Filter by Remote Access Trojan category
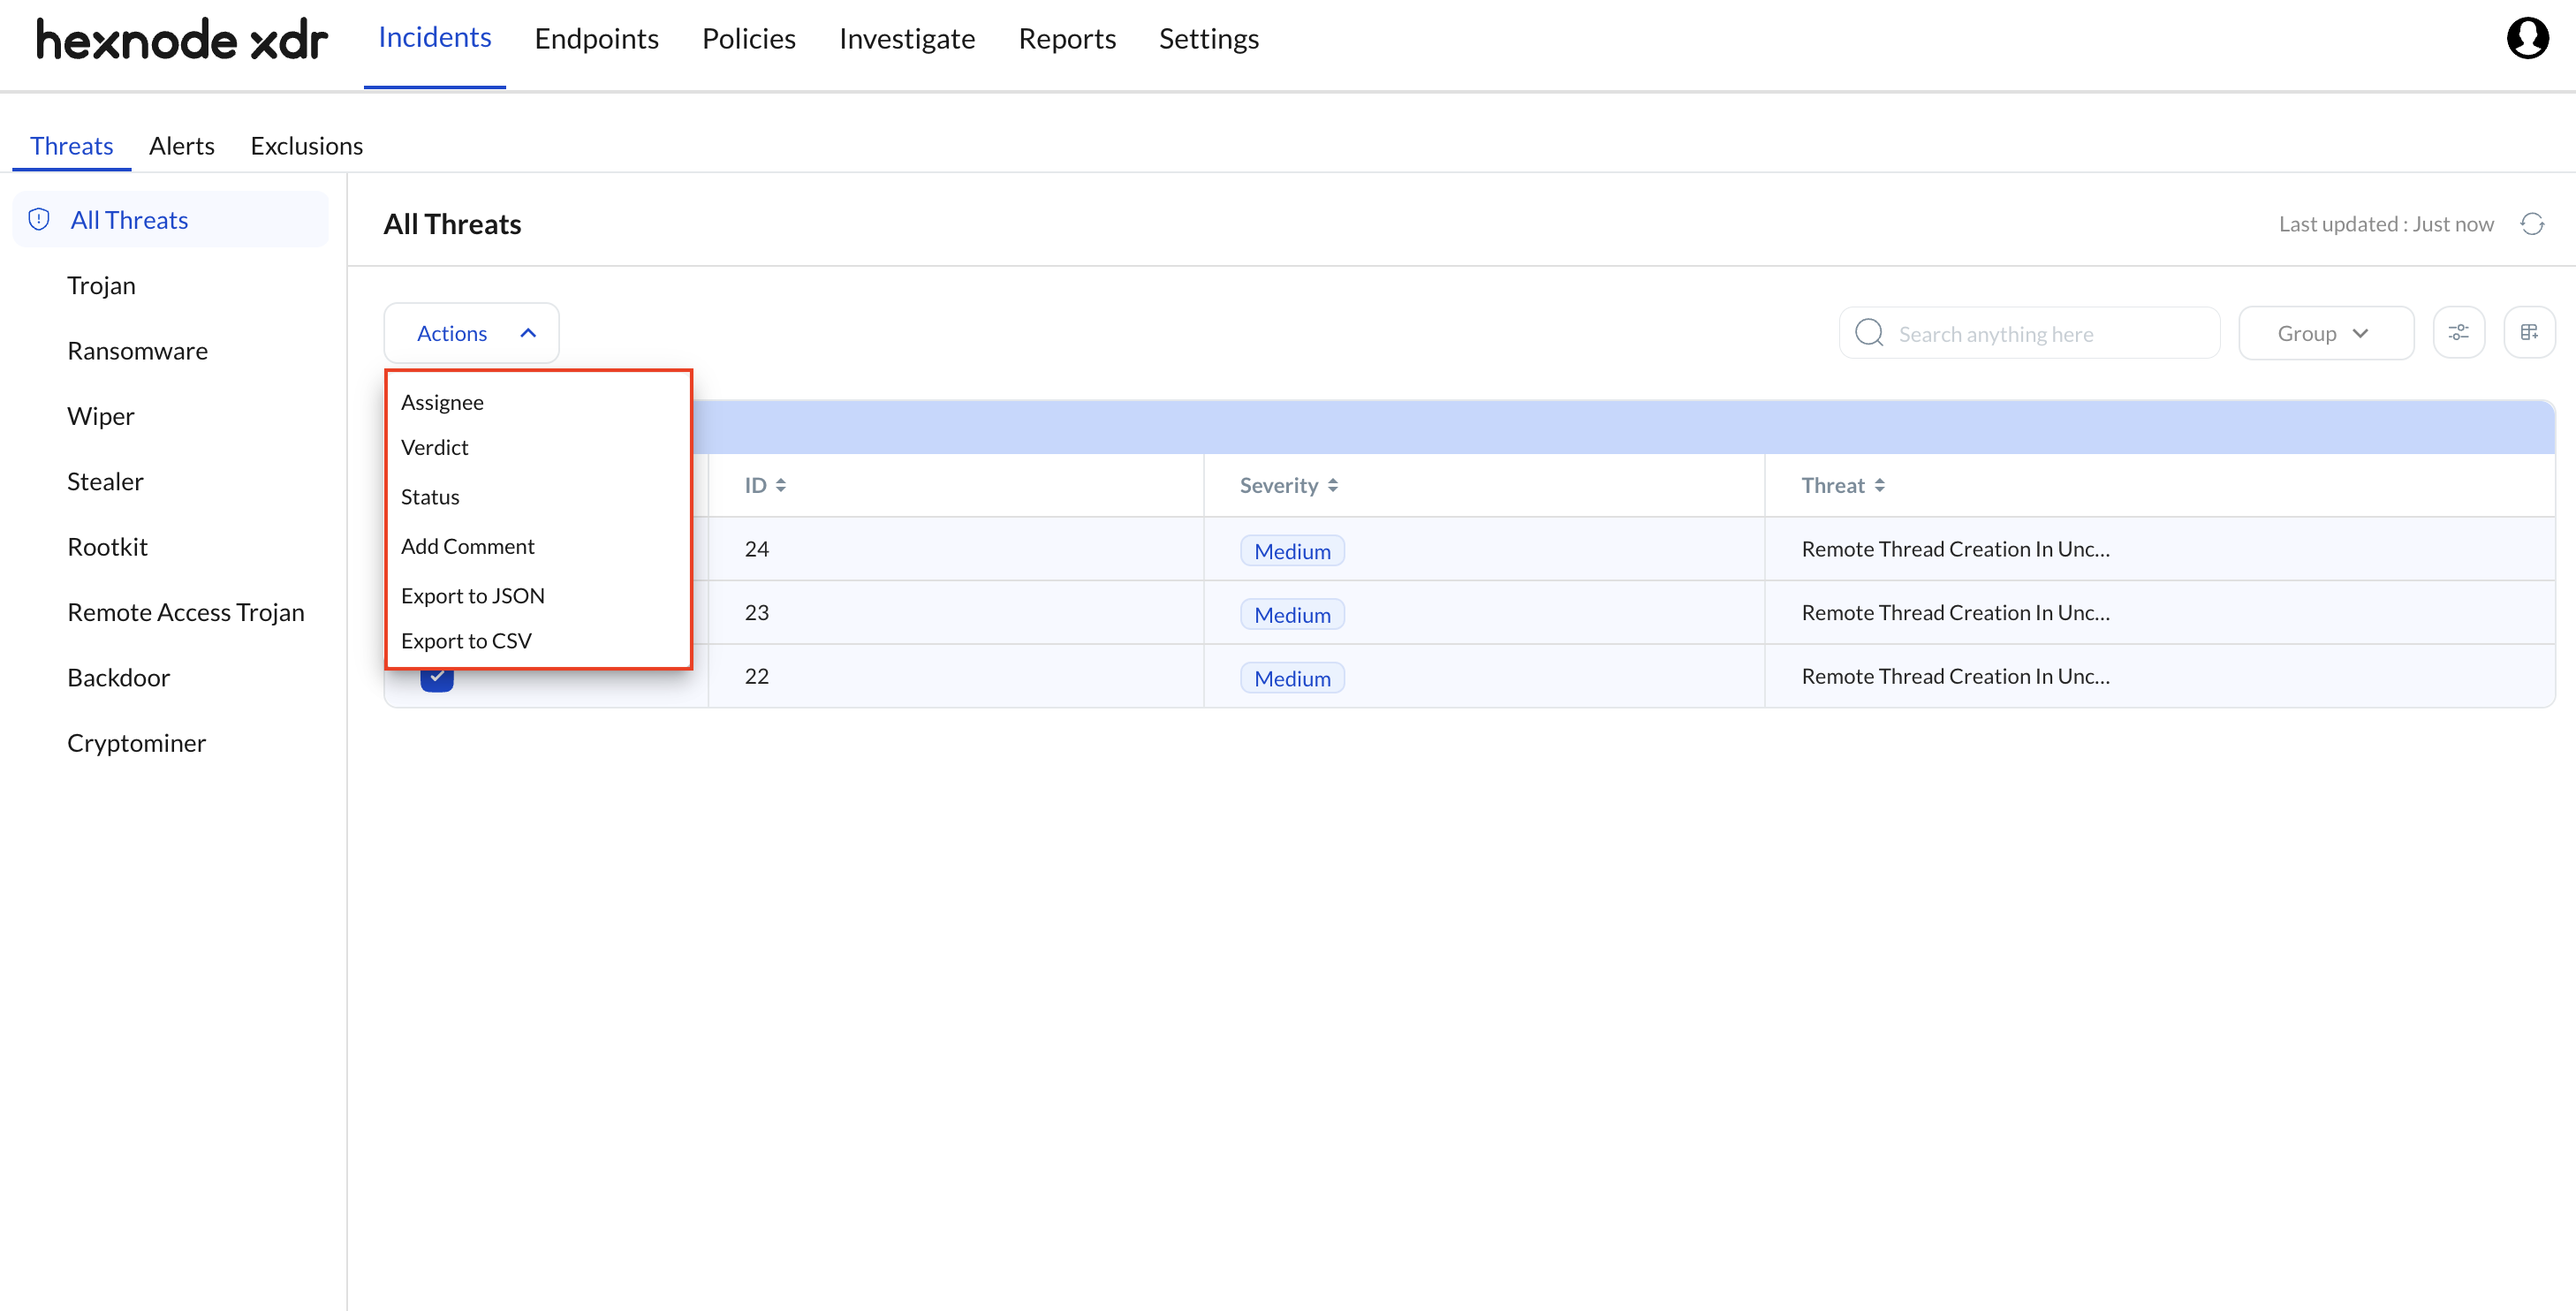 pyautogui.click(x=185, y=612)
